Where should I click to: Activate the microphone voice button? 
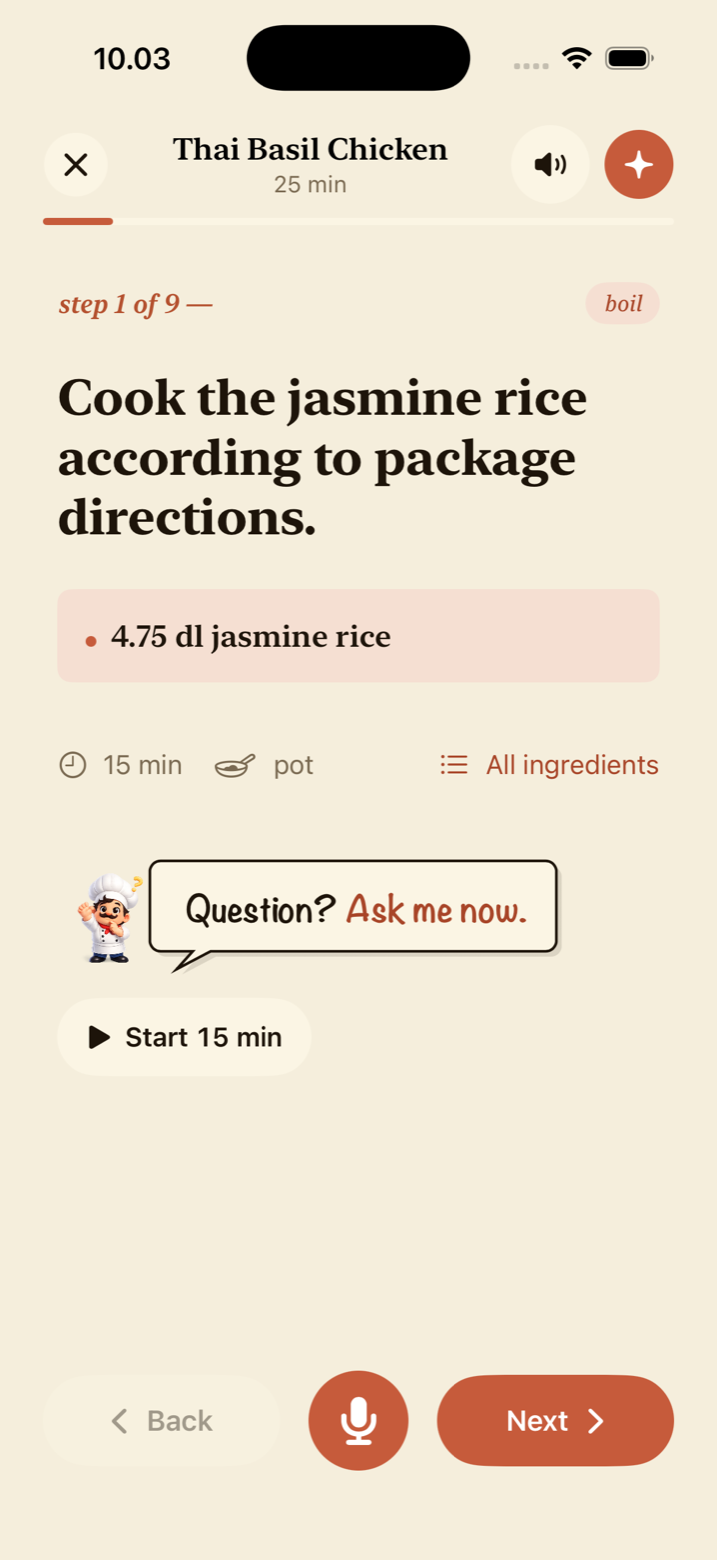click(x=358, y=1420)
